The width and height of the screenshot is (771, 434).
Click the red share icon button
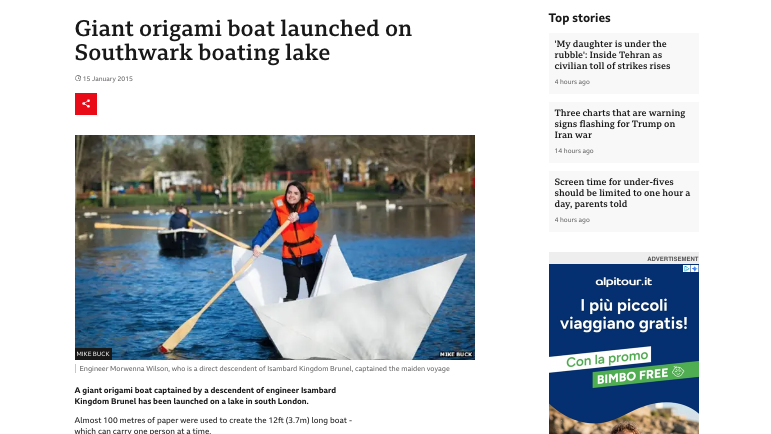click(x=86, y=104)
